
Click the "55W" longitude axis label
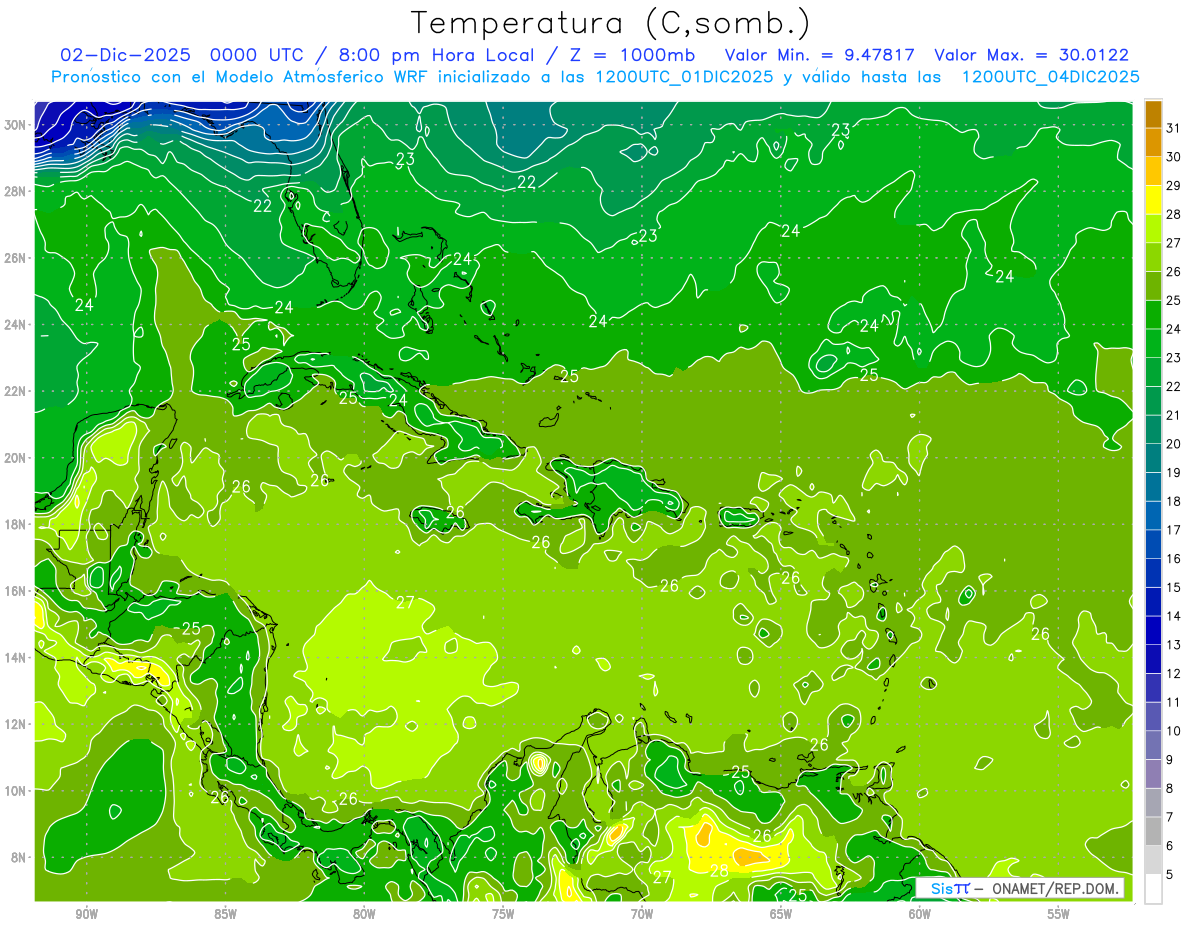(1059, 914)
